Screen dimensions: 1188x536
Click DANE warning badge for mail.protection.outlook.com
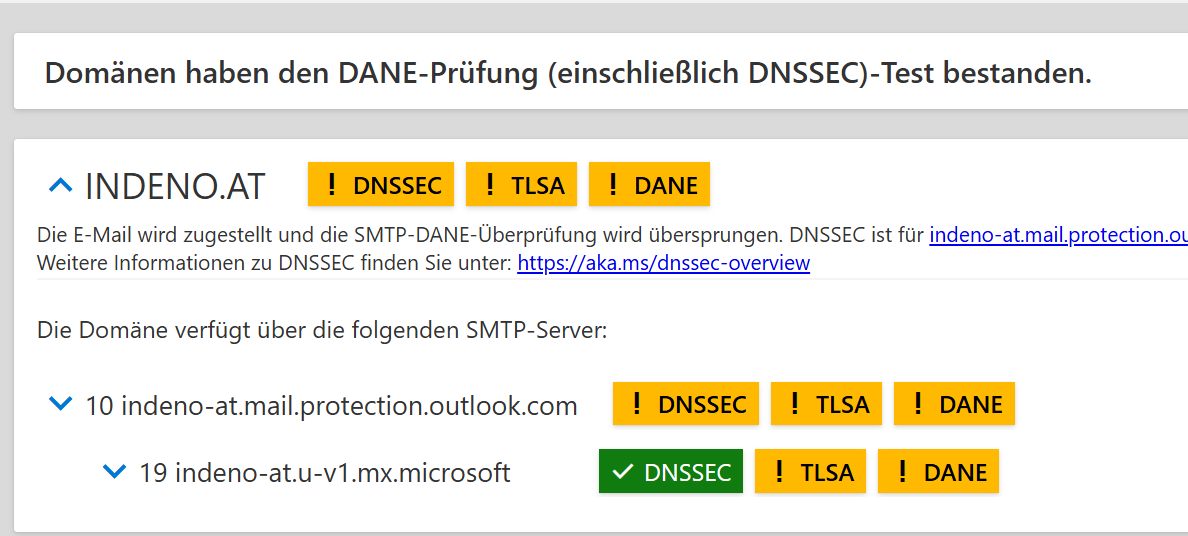coord(954,404)
